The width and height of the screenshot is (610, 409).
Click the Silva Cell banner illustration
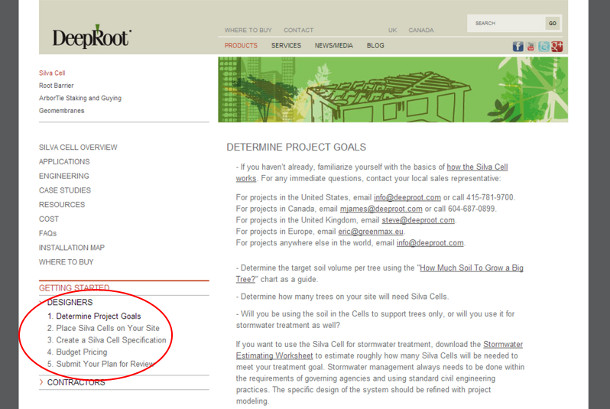(x=393, y=90)
